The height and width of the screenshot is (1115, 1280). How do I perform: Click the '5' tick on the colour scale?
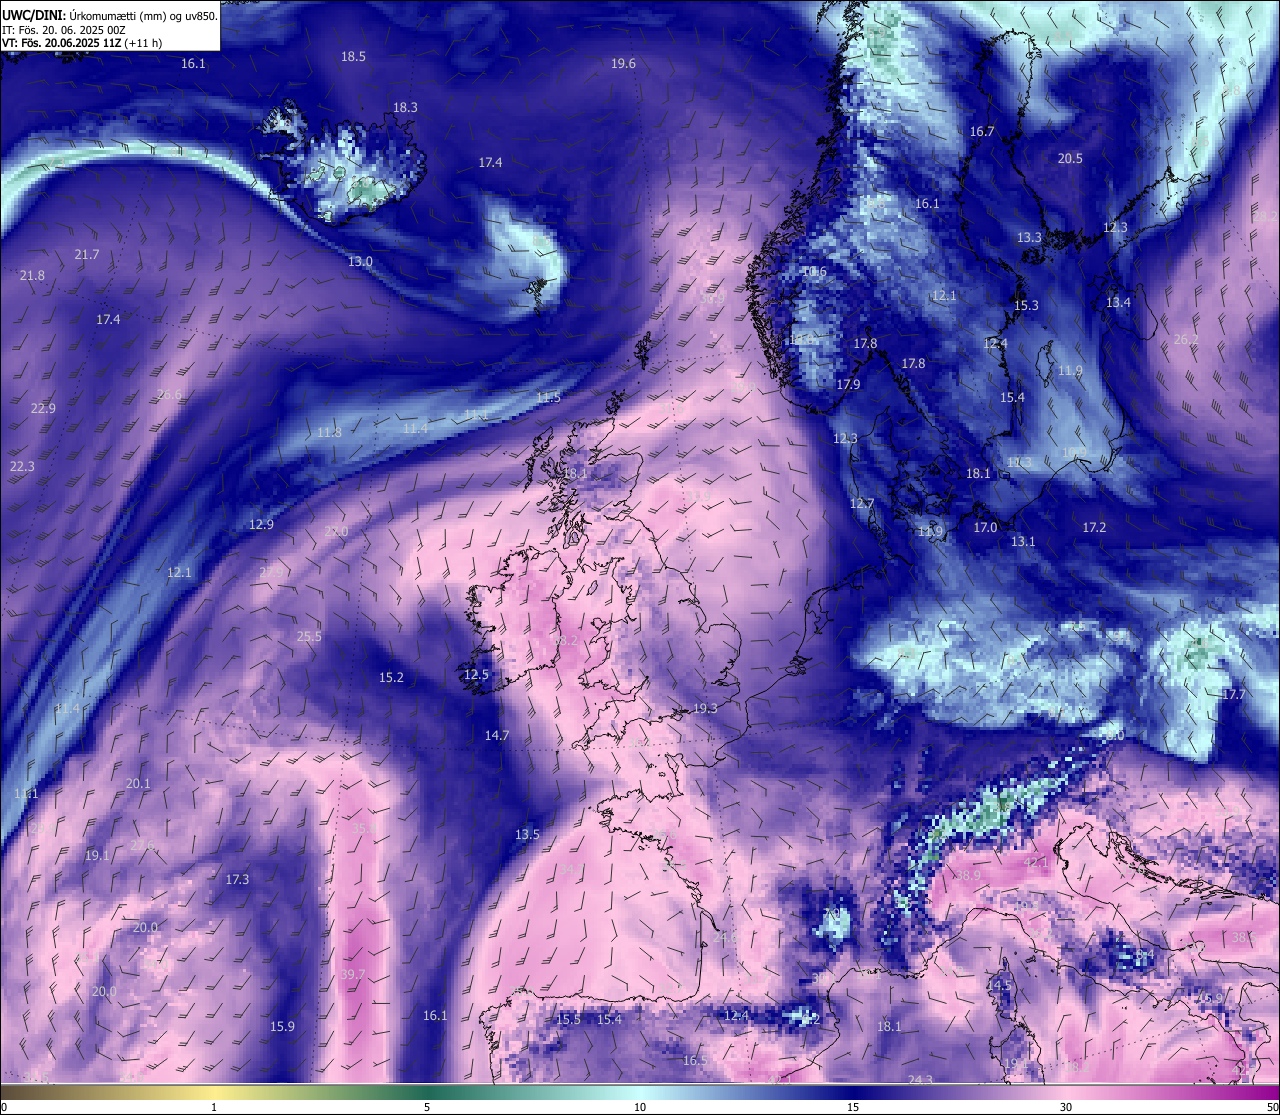click(427, 1107)
